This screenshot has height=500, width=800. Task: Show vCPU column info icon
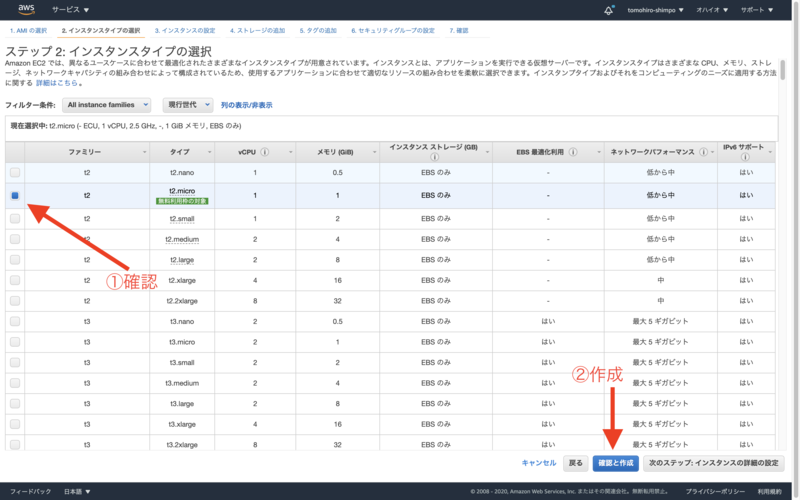264,152
